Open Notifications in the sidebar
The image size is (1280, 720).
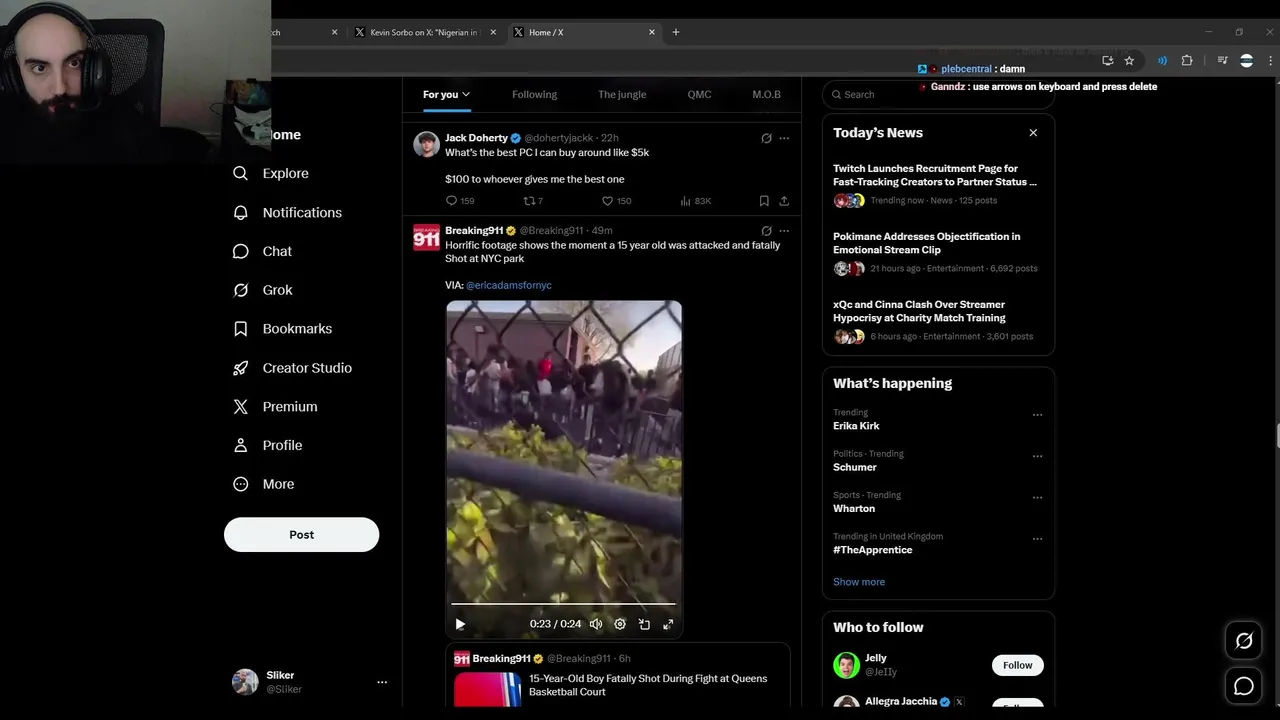point(286,212)
